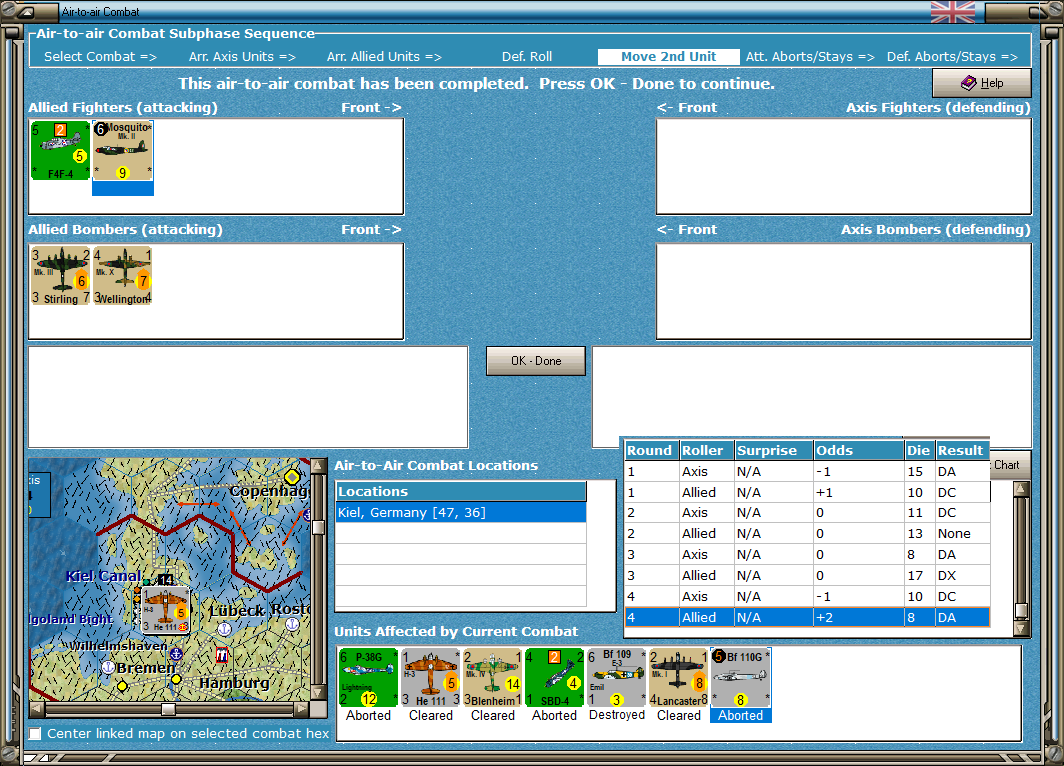Select the round 3 Allied DX result row

pos(807,575)
